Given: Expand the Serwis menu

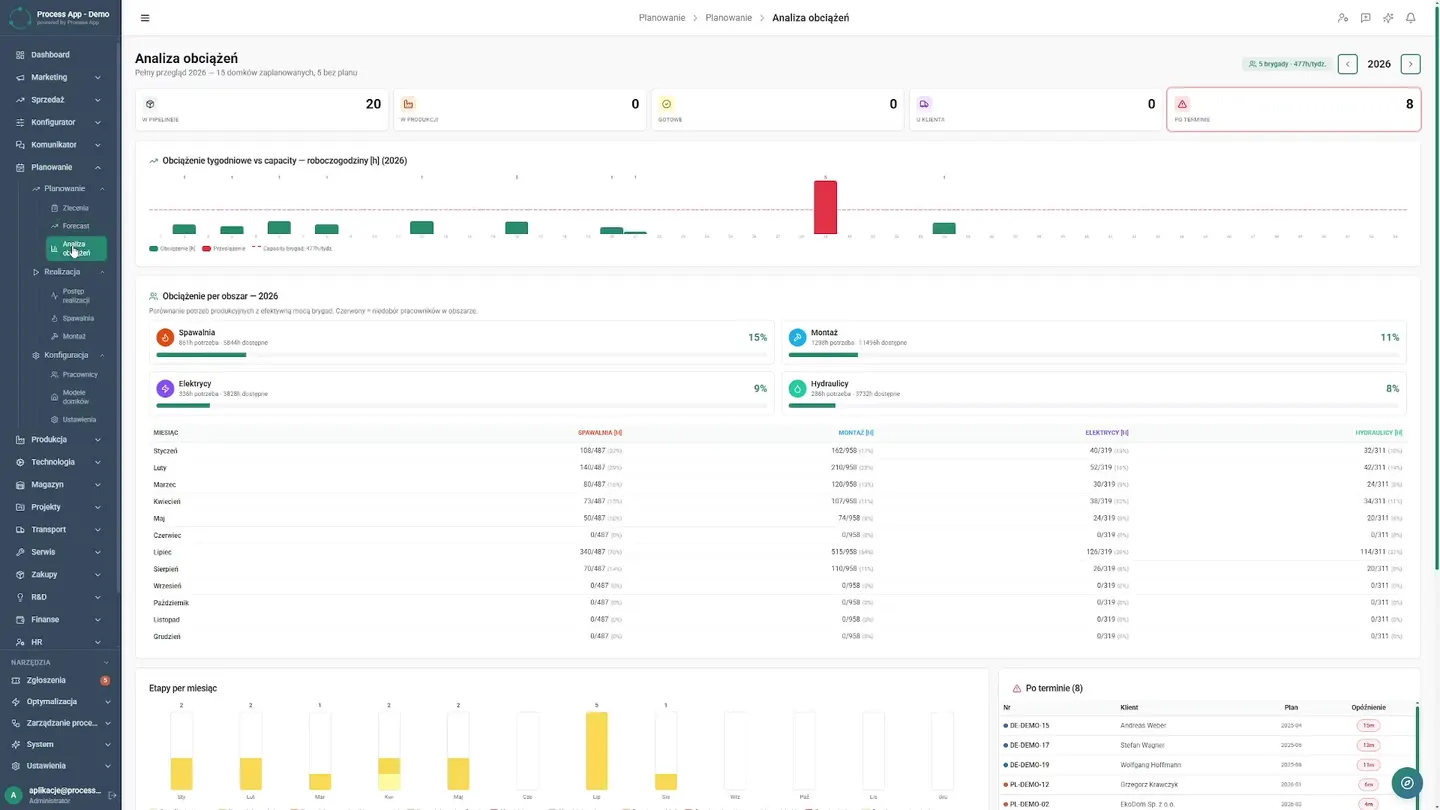Looking at the screenshot, I should 60,552.
